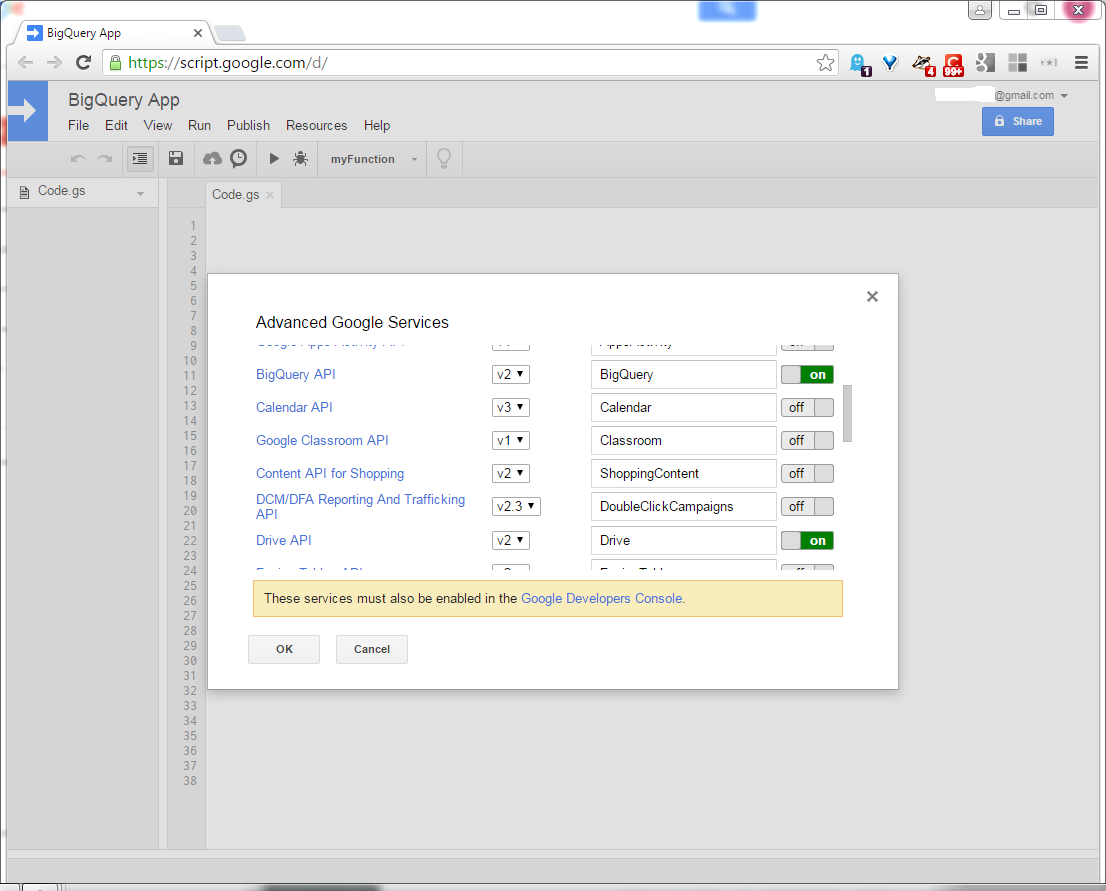This screenshot has height=891, width=1106.
Task: Bookmark page with the star icon
Action: point(825,63)
